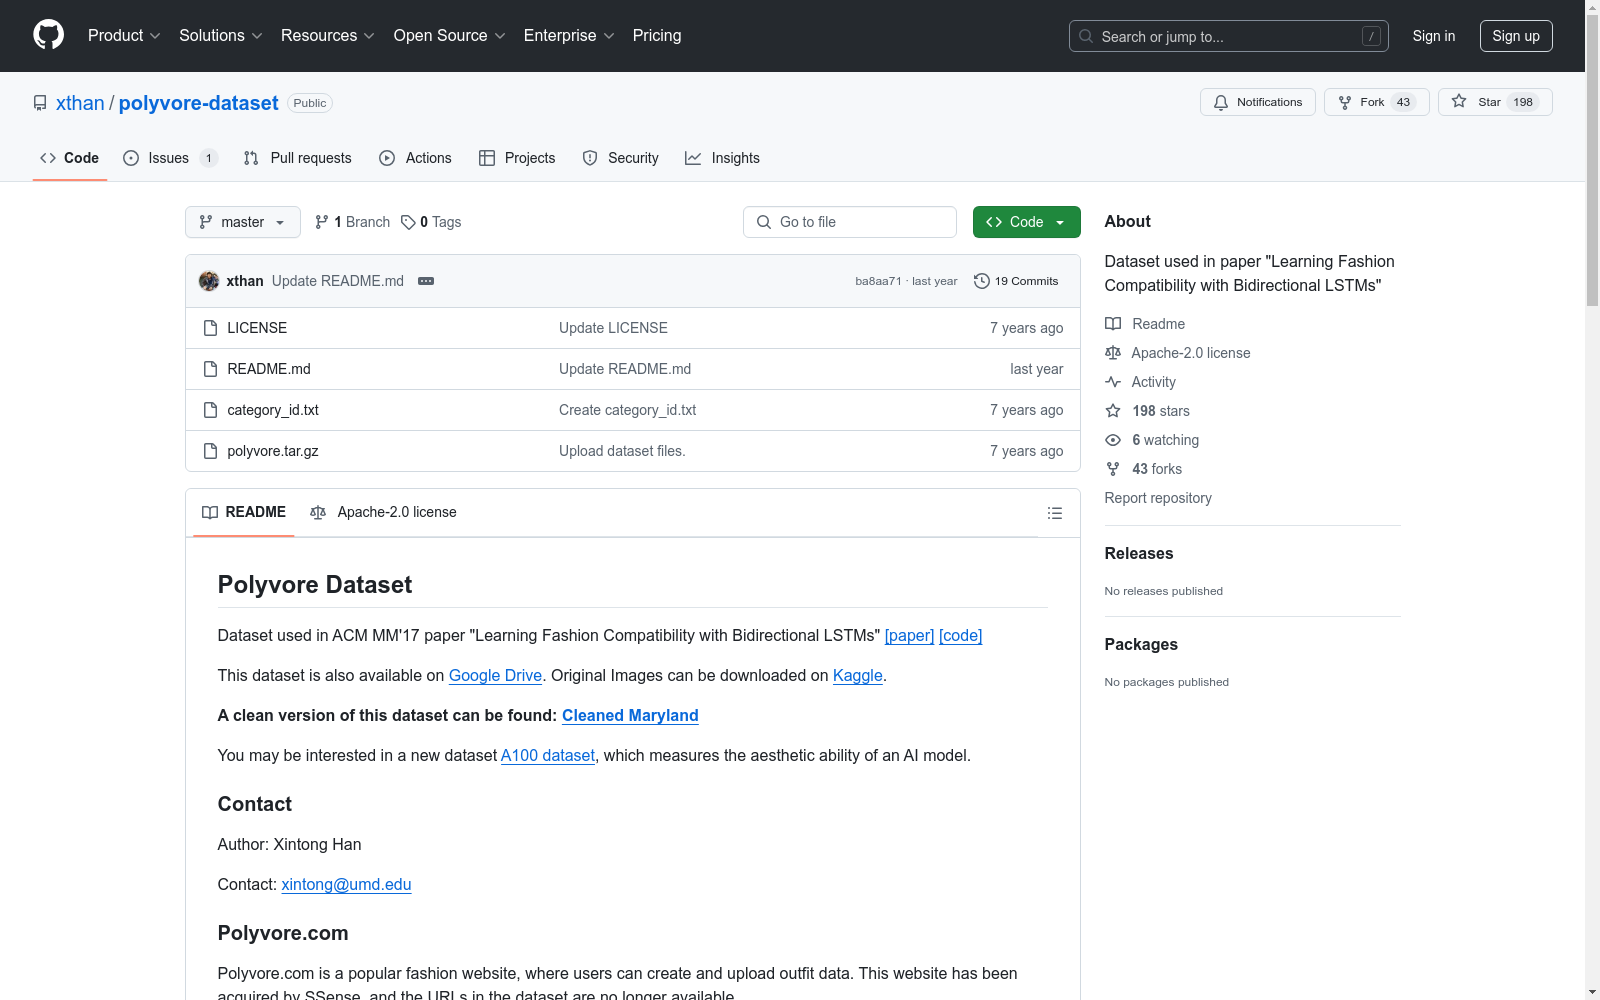Image resolution: width=1600 pixels, height=1000 pixels.
Task: Click the tag icon beside 0 Tags
Action: (408, 222)
